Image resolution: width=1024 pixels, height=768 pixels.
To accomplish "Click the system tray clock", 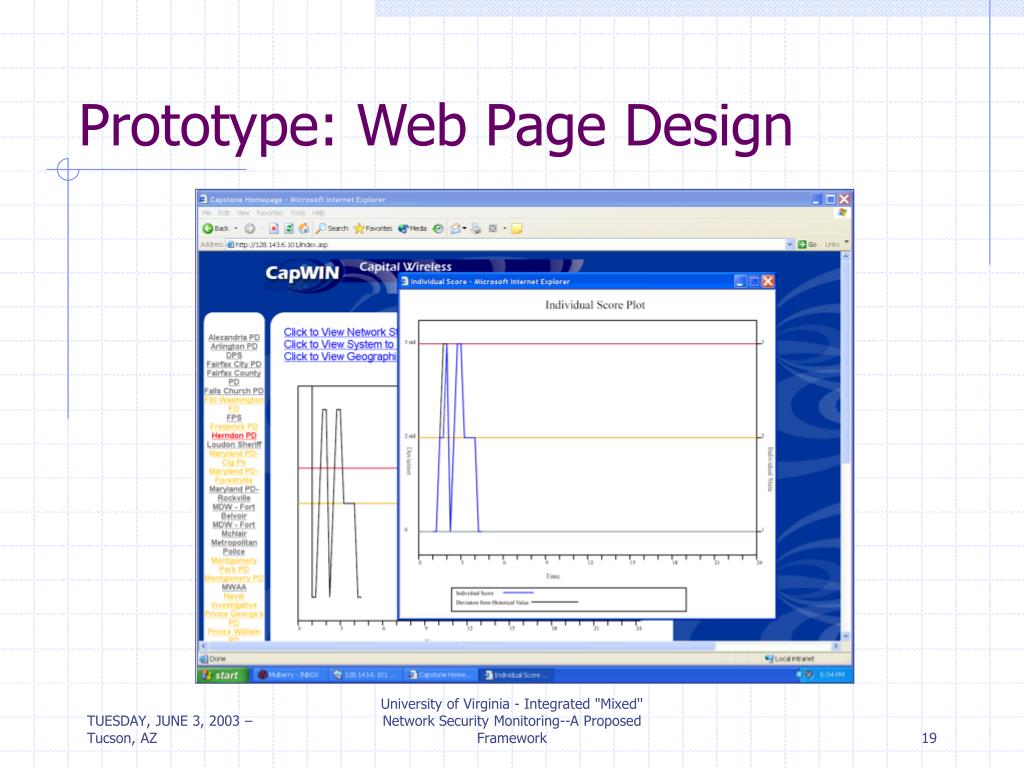I will pos(832,675).
